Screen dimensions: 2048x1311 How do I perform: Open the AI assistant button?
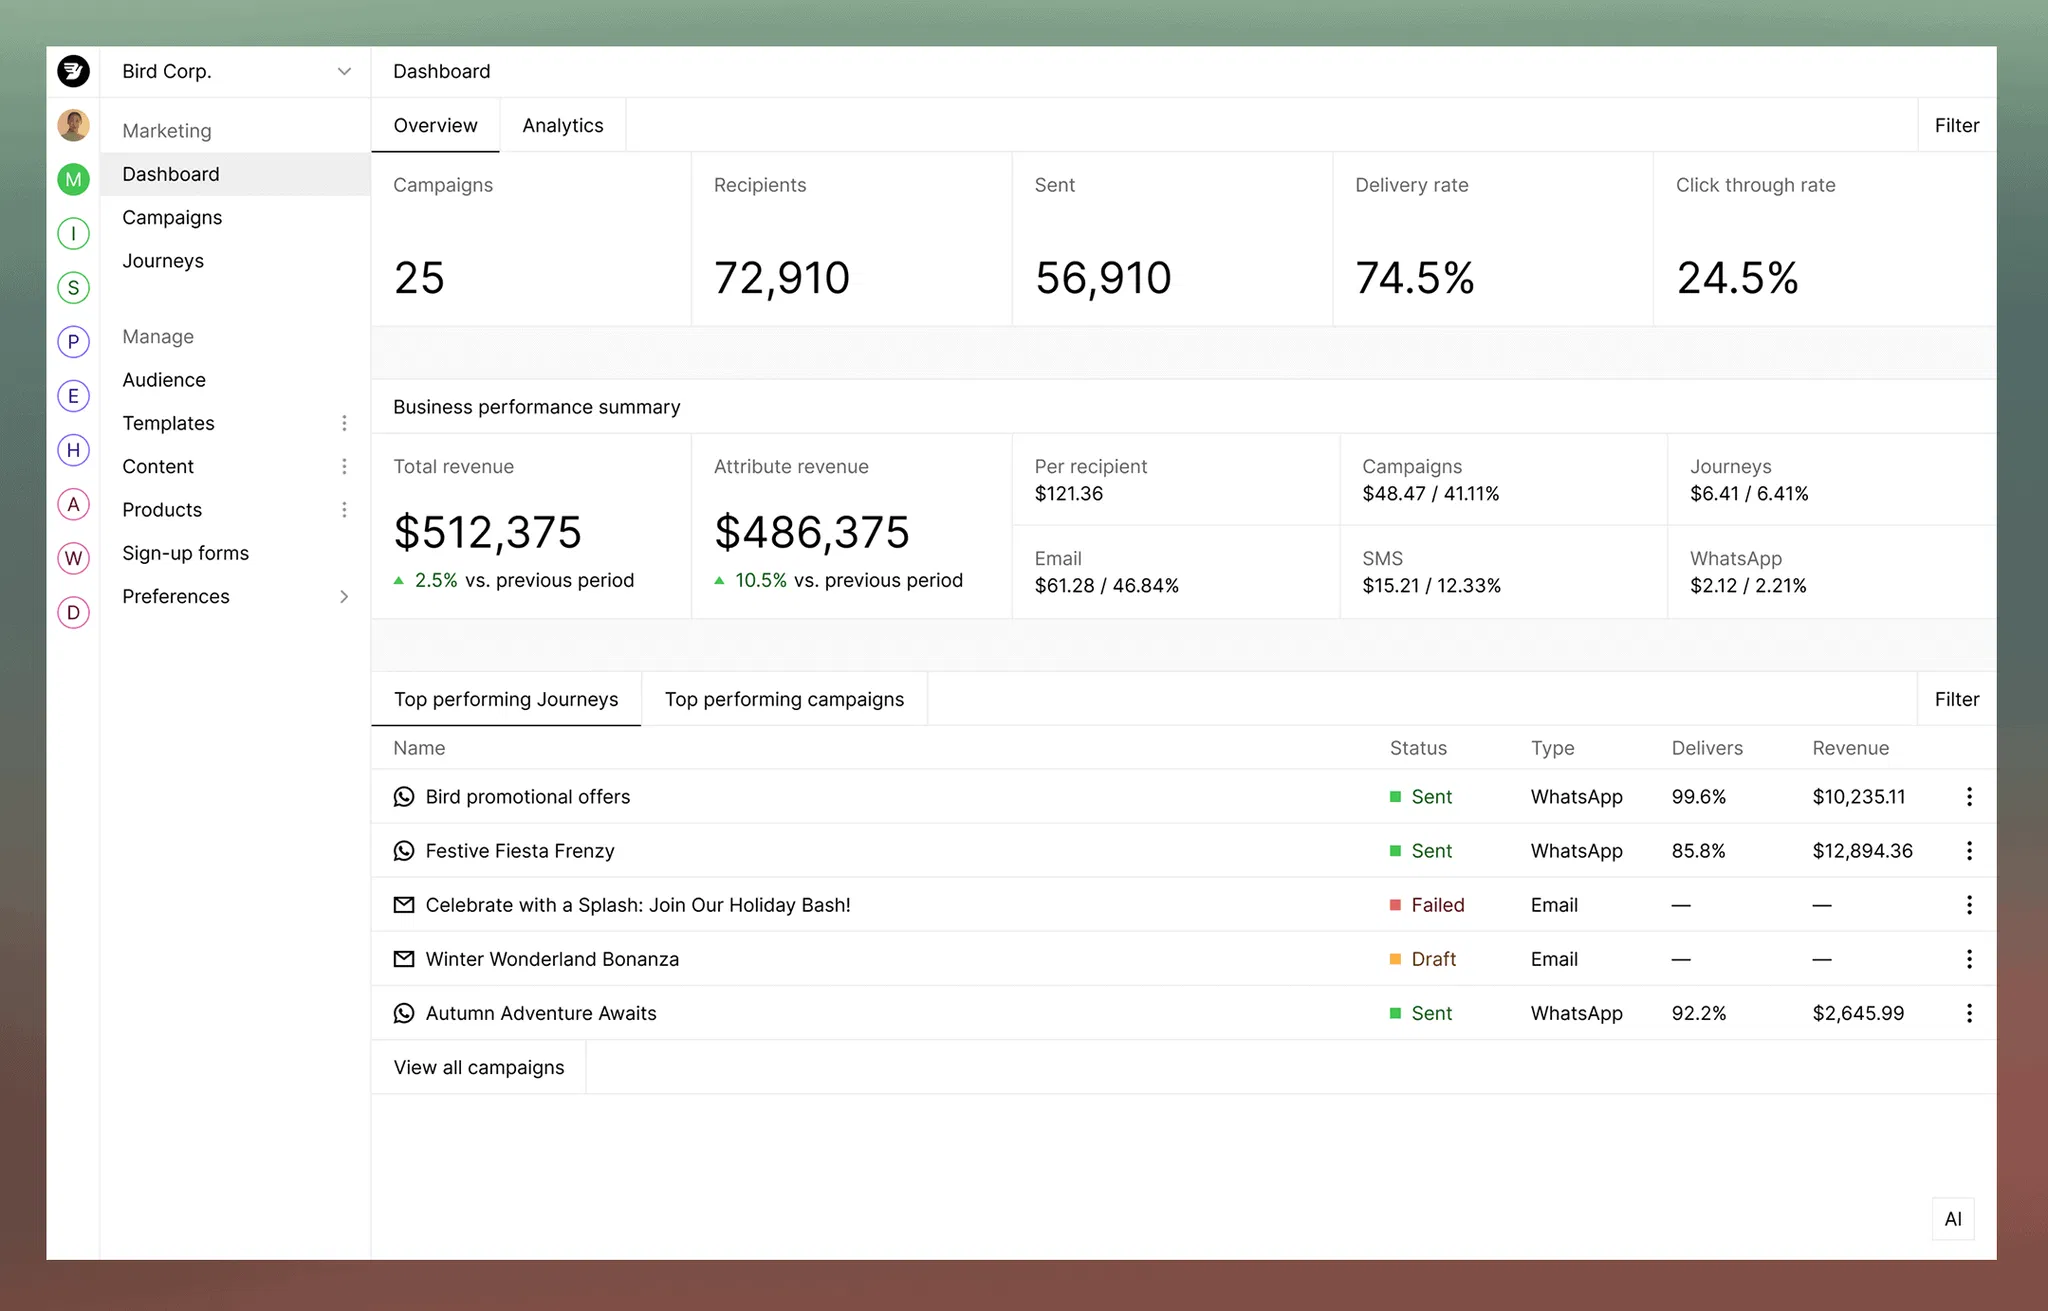[x=1952, y=1219]
